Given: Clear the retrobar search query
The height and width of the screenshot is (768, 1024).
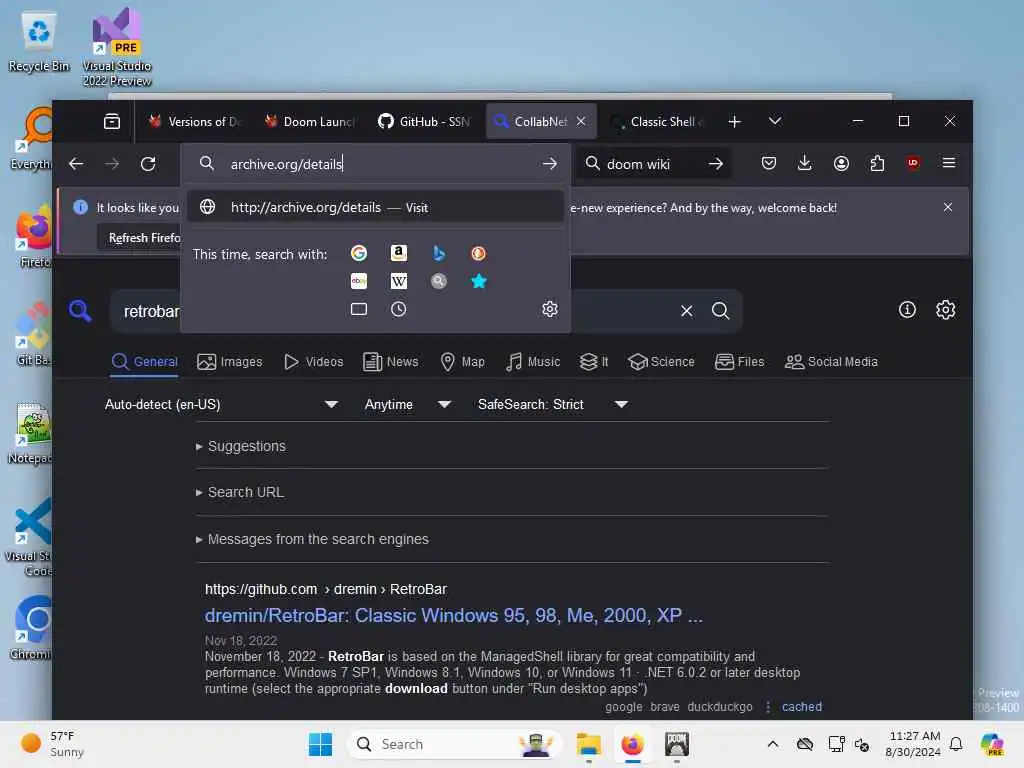Looking at the screenshot, I should point(686,311).
